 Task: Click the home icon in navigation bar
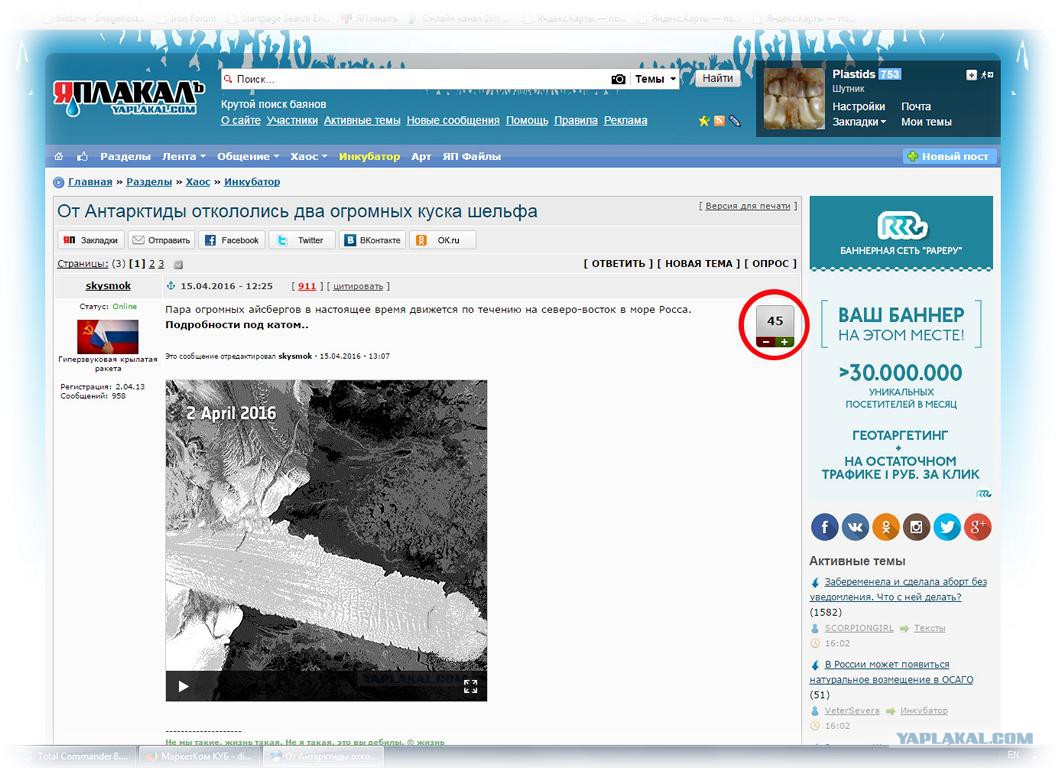pyautogui.click(x=59, y=157)
